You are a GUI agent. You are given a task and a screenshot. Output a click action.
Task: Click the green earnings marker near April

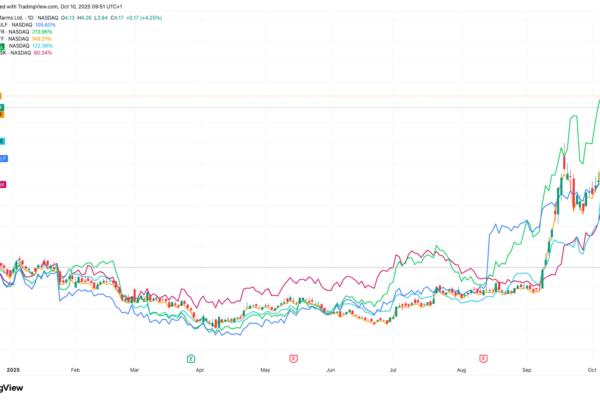[189, 357]
